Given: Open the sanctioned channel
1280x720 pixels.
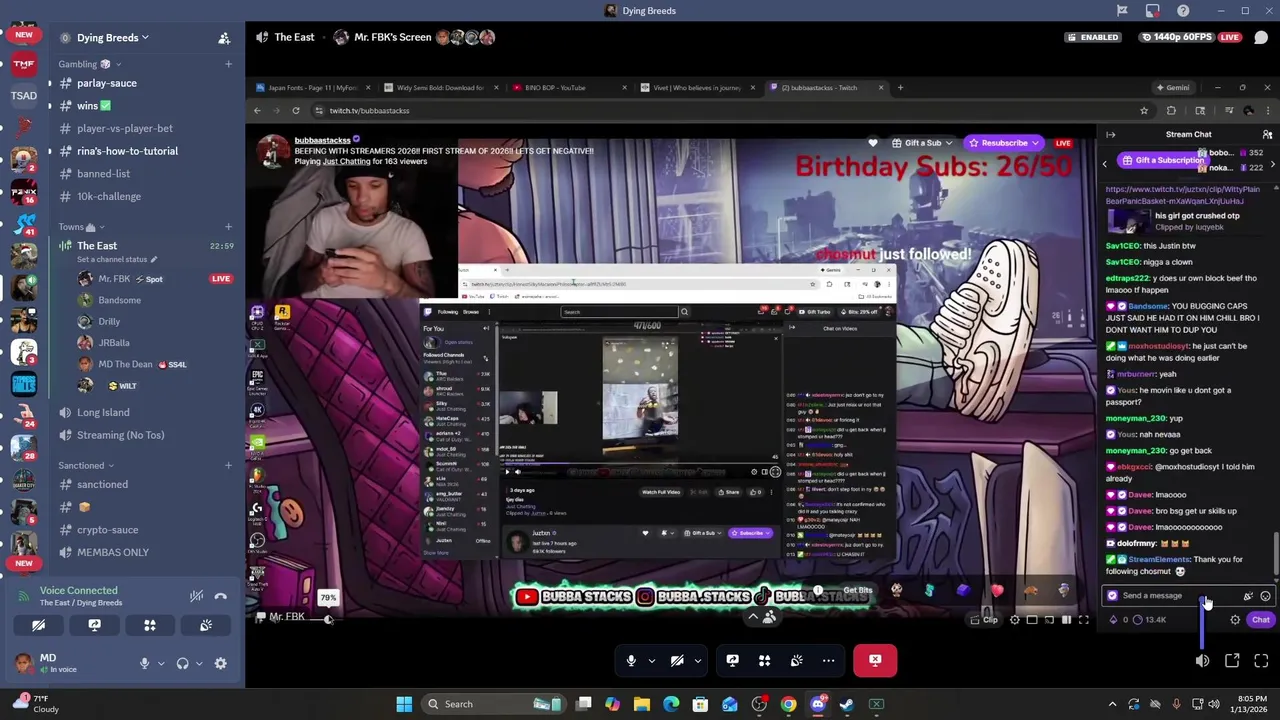Looking at the screenshot, I should pos(102,484).
